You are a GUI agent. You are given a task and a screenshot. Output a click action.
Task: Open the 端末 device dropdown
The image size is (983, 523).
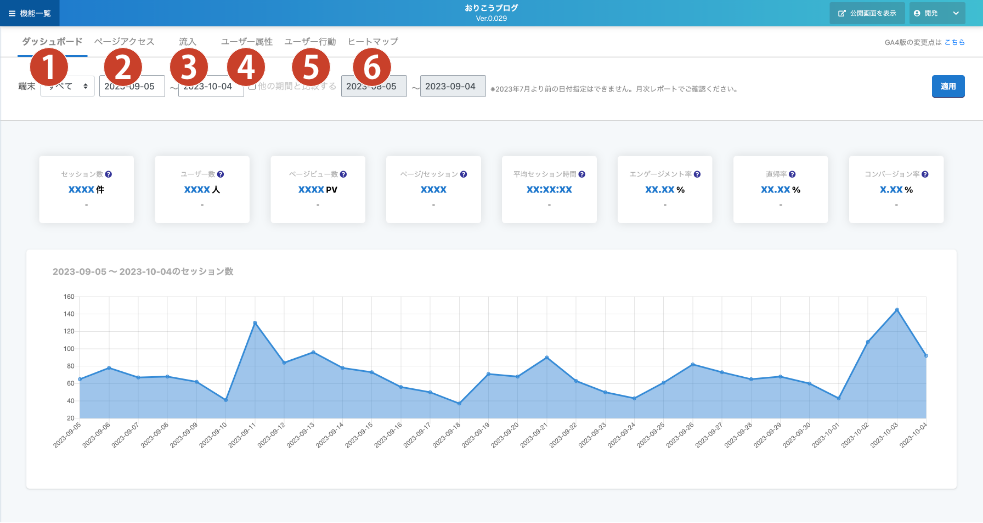coord(67,87)
